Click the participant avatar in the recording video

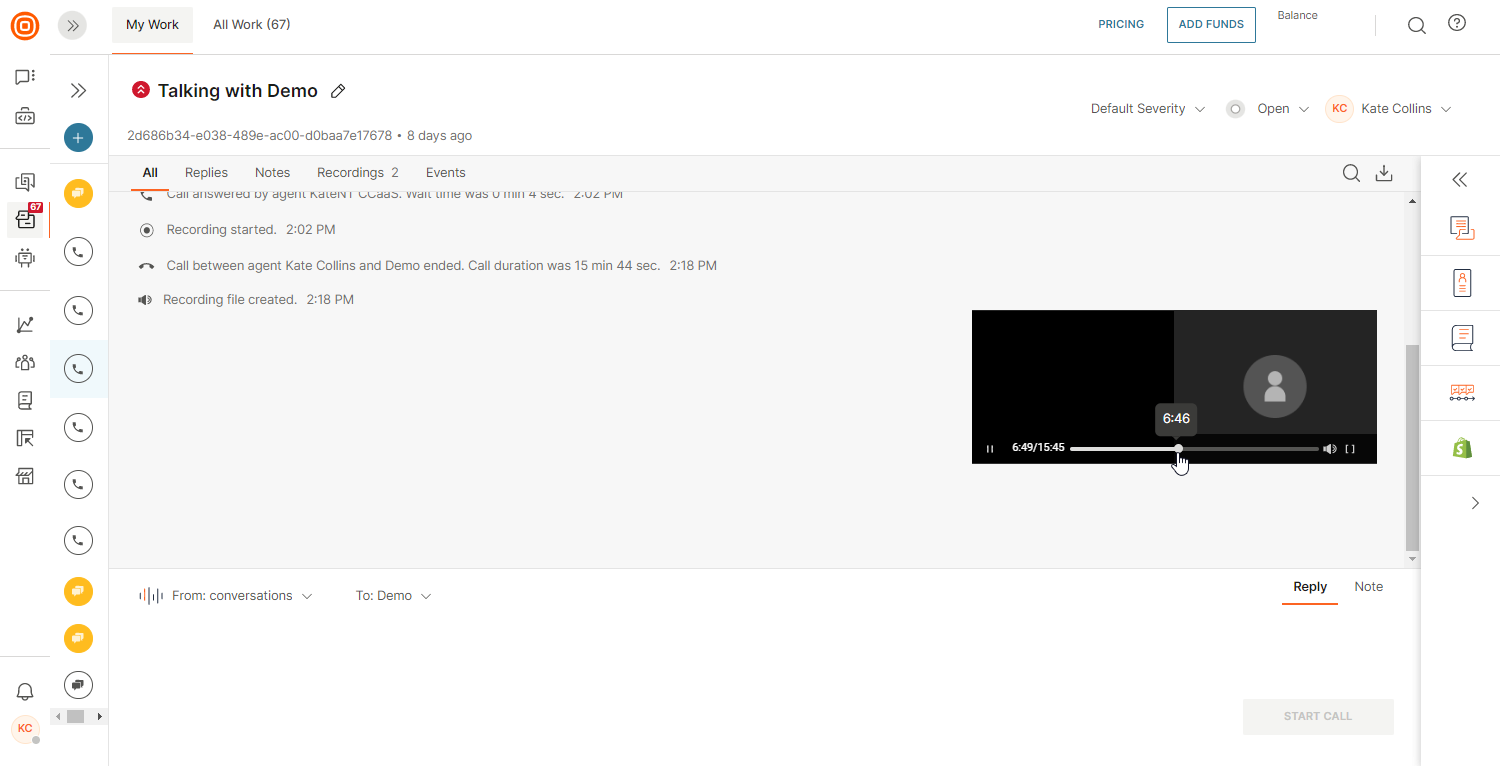coord(1275,386)
